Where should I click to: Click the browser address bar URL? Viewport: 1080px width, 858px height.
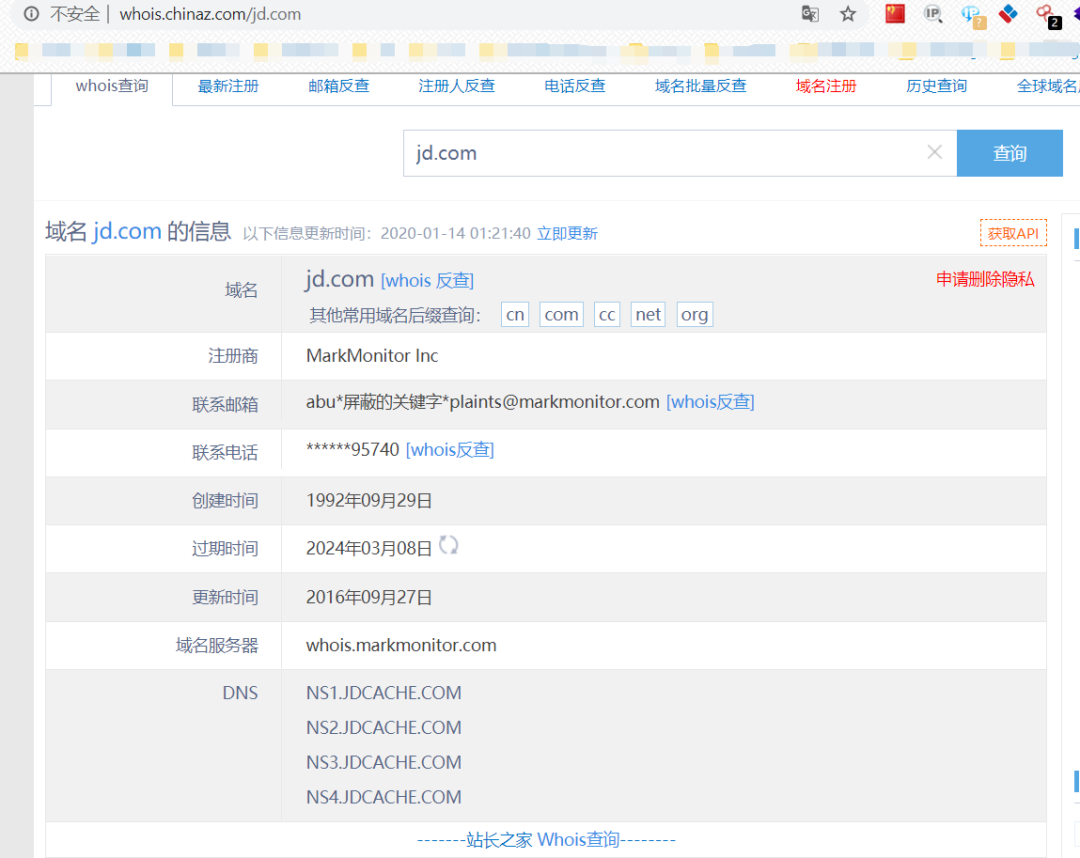tap(210, 14)
